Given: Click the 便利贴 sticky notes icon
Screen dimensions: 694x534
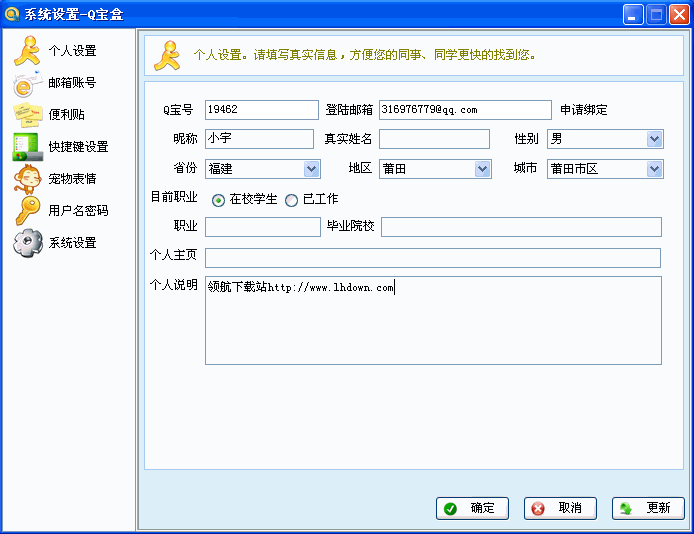Looking at the screenshot, I should [x=27, y=115].
